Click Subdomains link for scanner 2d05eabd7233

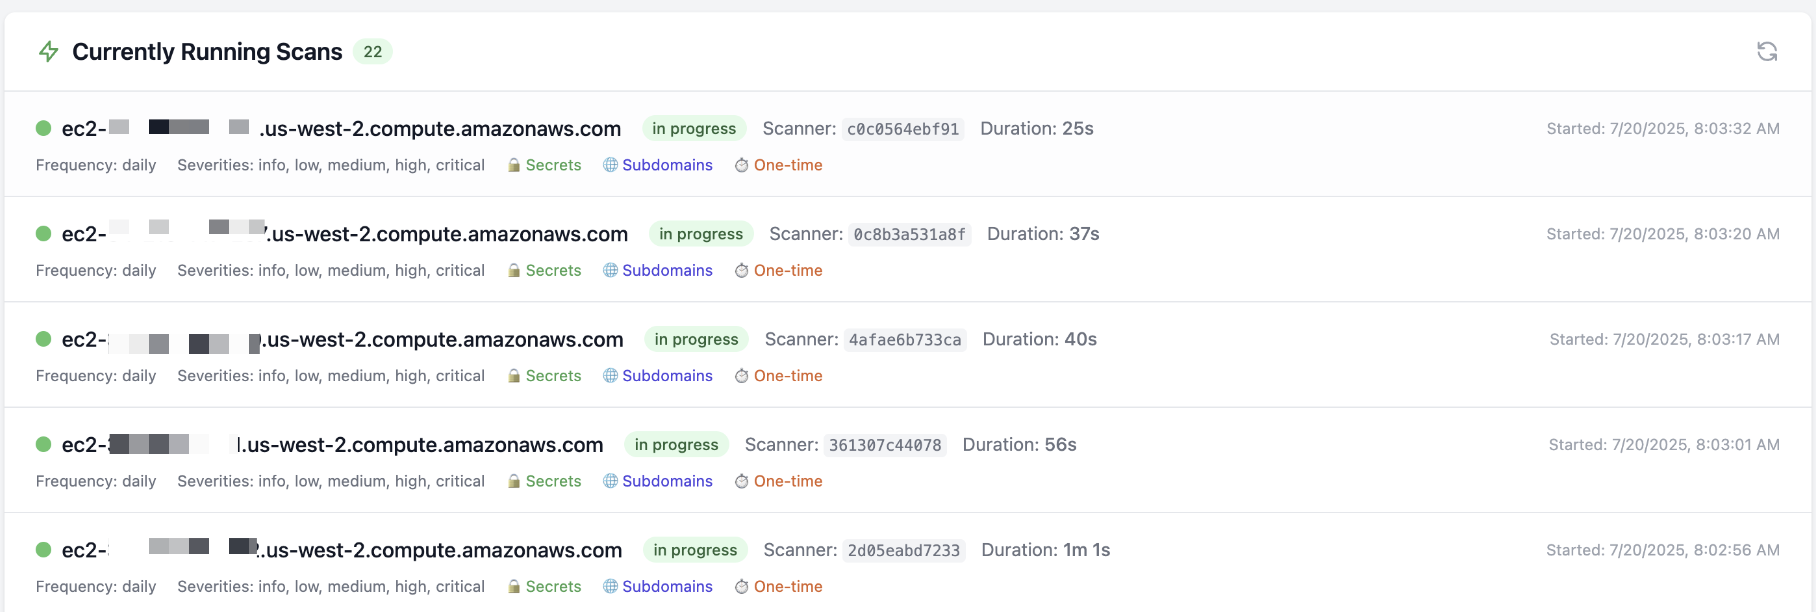pyautogui.click(x=667, y=587)
